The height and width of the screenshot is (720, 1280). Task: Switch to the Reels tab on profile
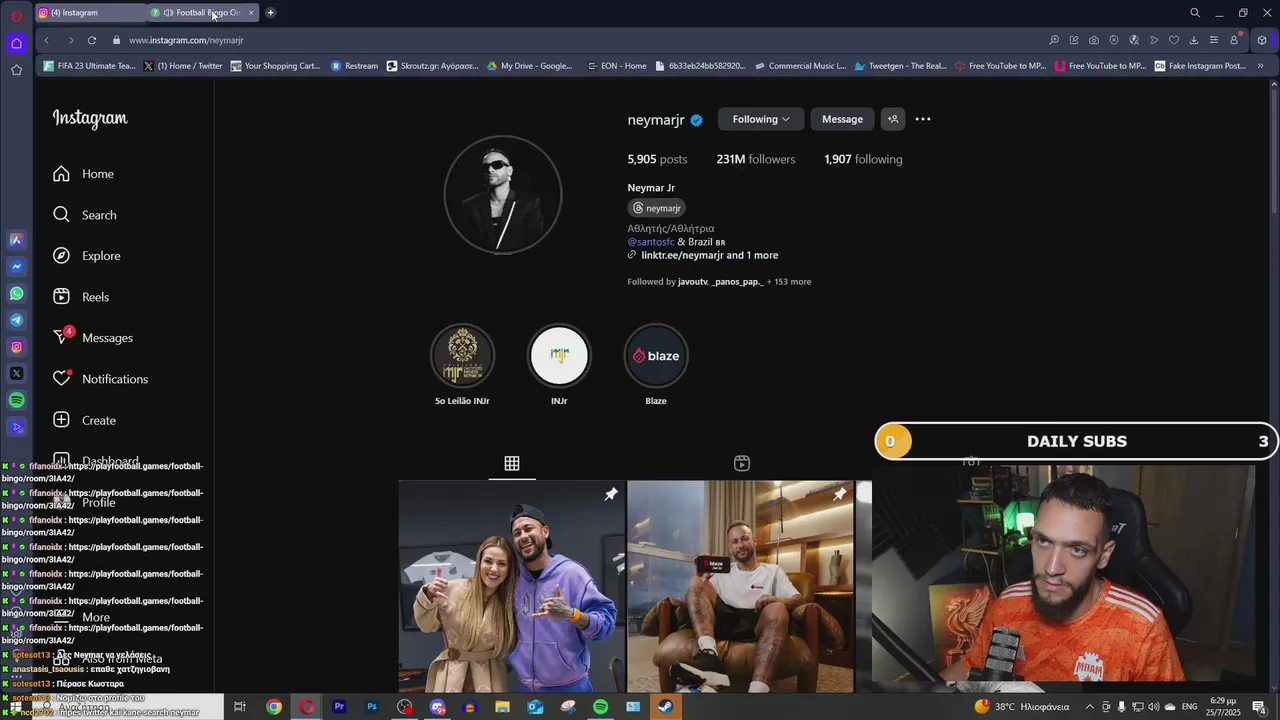click(742, 463)
